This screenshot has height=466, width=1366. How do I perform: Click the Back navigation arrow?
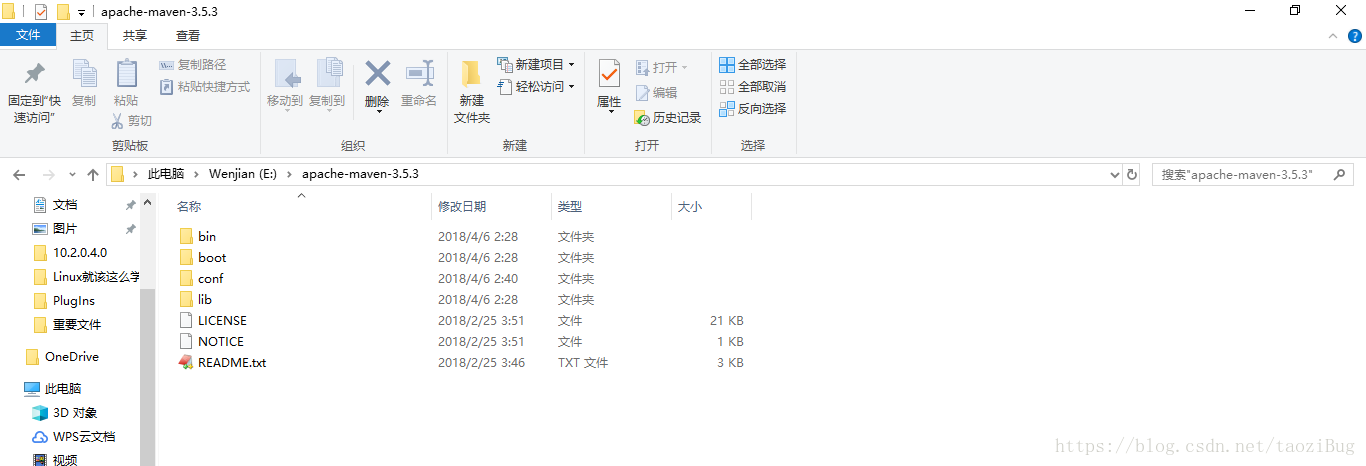[19, 174]
